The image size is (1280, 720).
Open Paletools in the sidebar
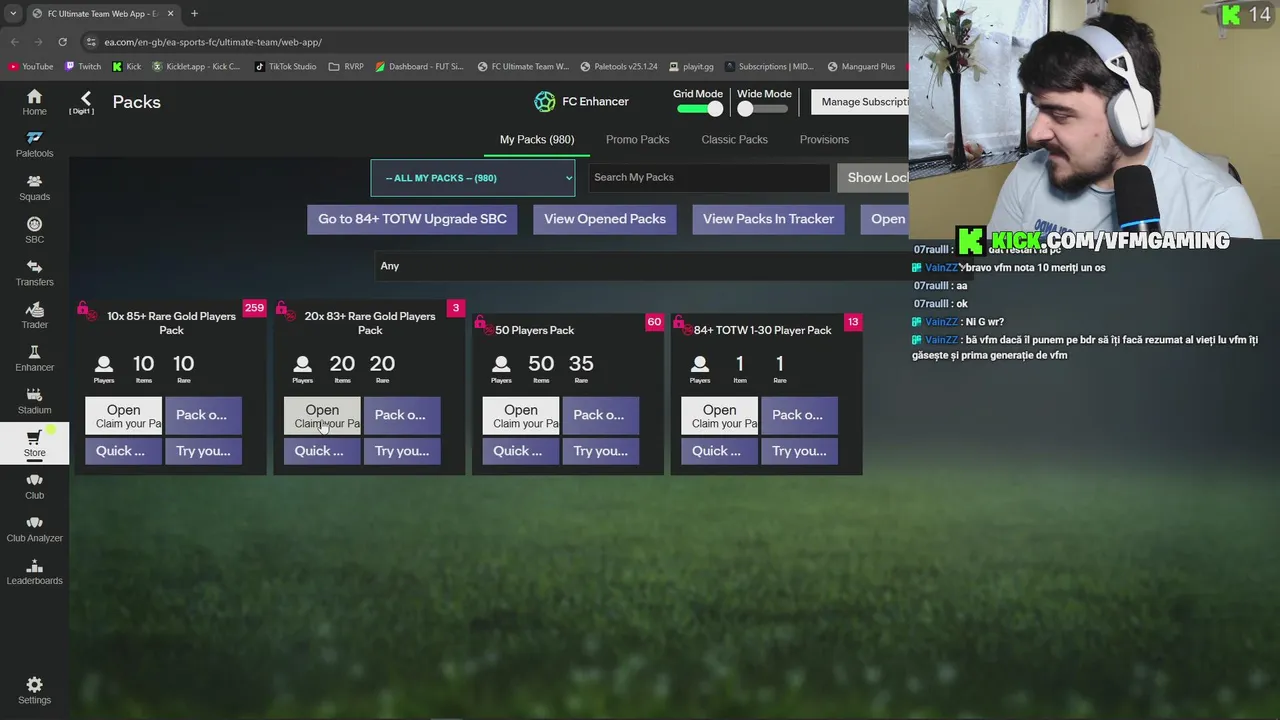[x=34, y=144]
